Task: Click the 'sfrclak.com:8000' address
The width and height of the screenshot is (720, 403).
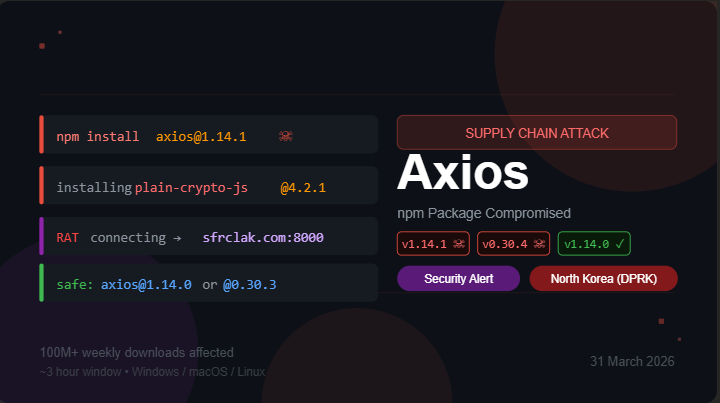Action: point(263,237)
